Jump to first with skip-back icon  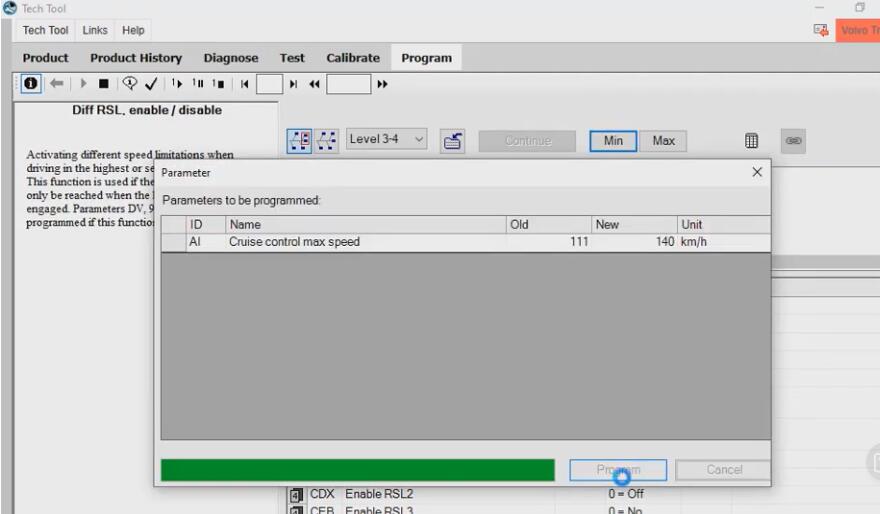[x=244, y=84]
